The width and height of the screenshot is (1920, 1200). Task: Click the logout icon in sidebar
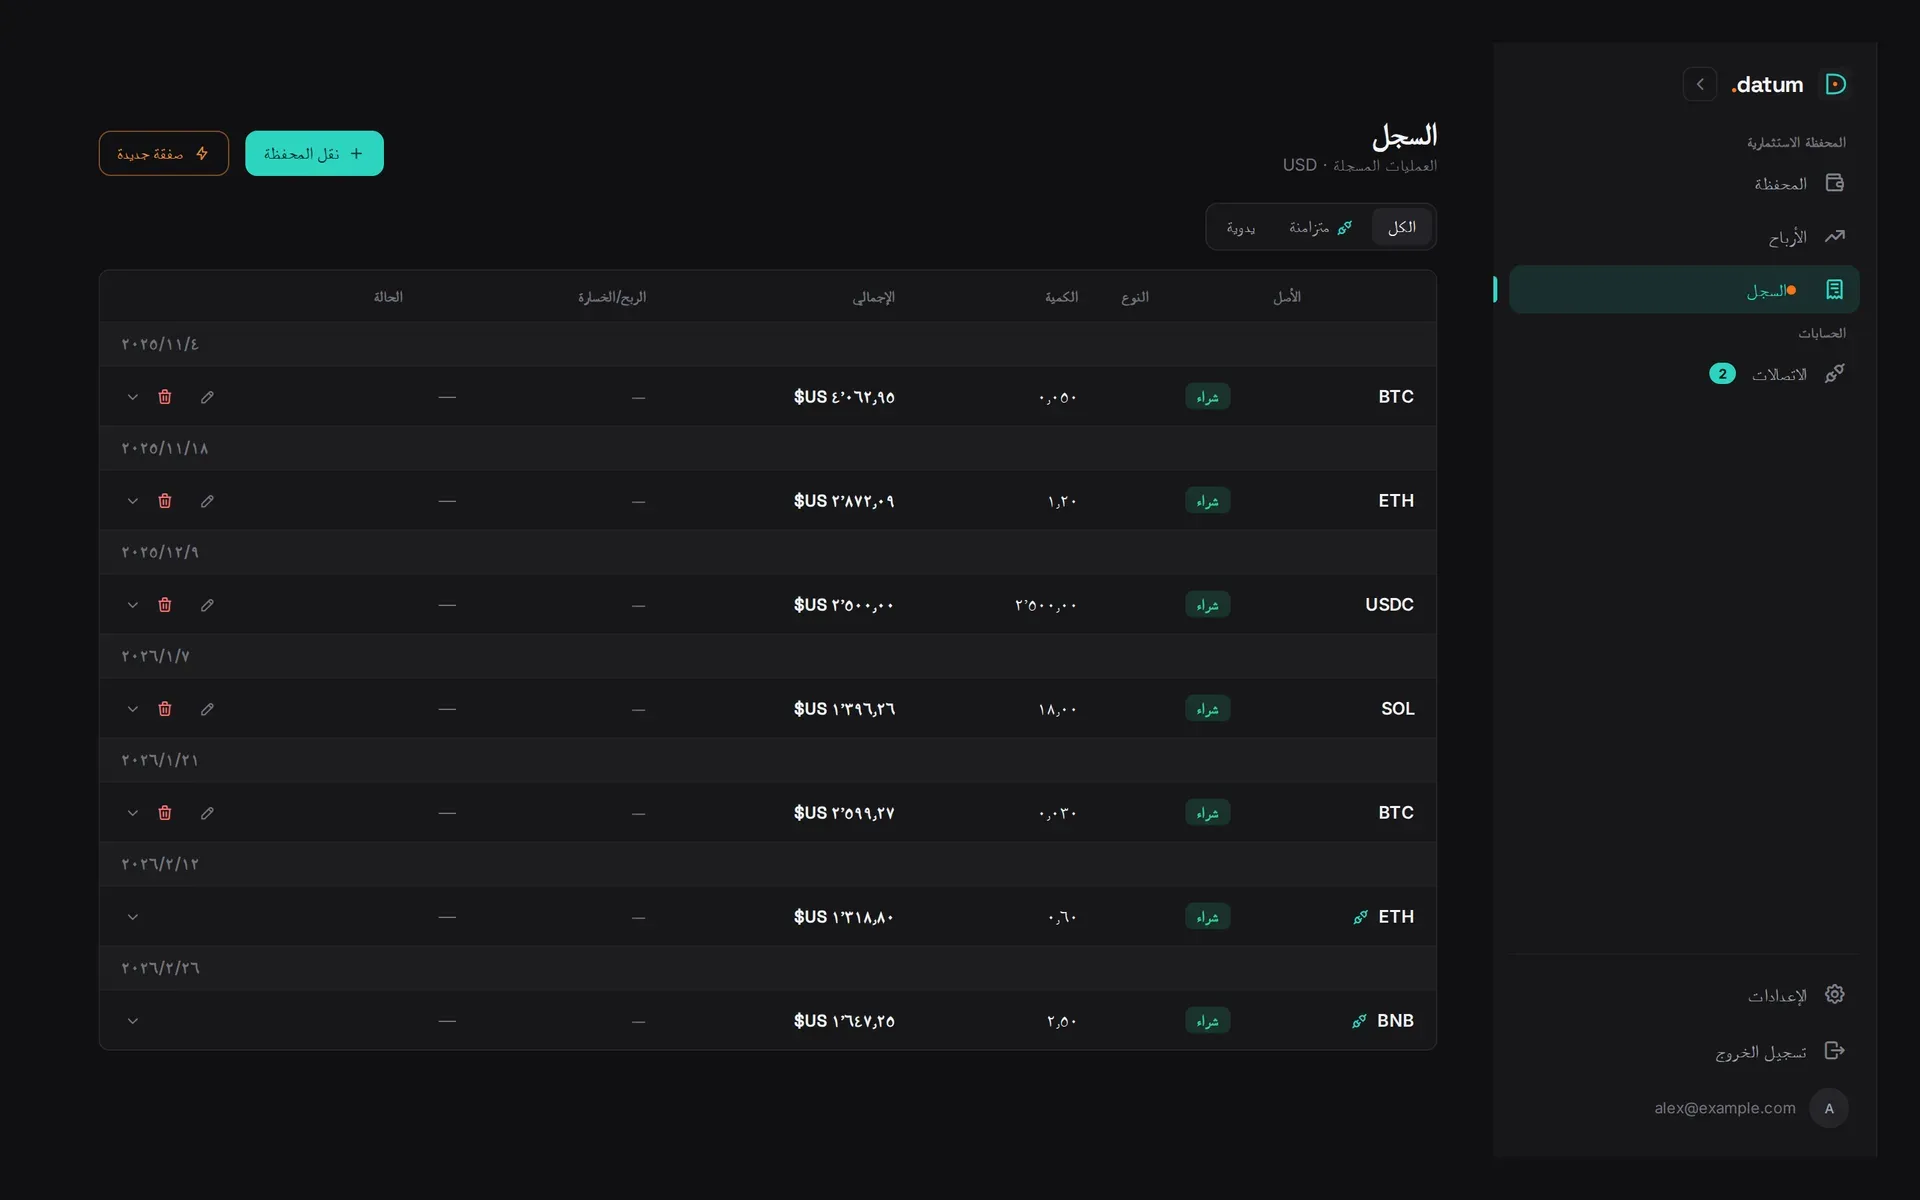click(x=1834, y=1050)
